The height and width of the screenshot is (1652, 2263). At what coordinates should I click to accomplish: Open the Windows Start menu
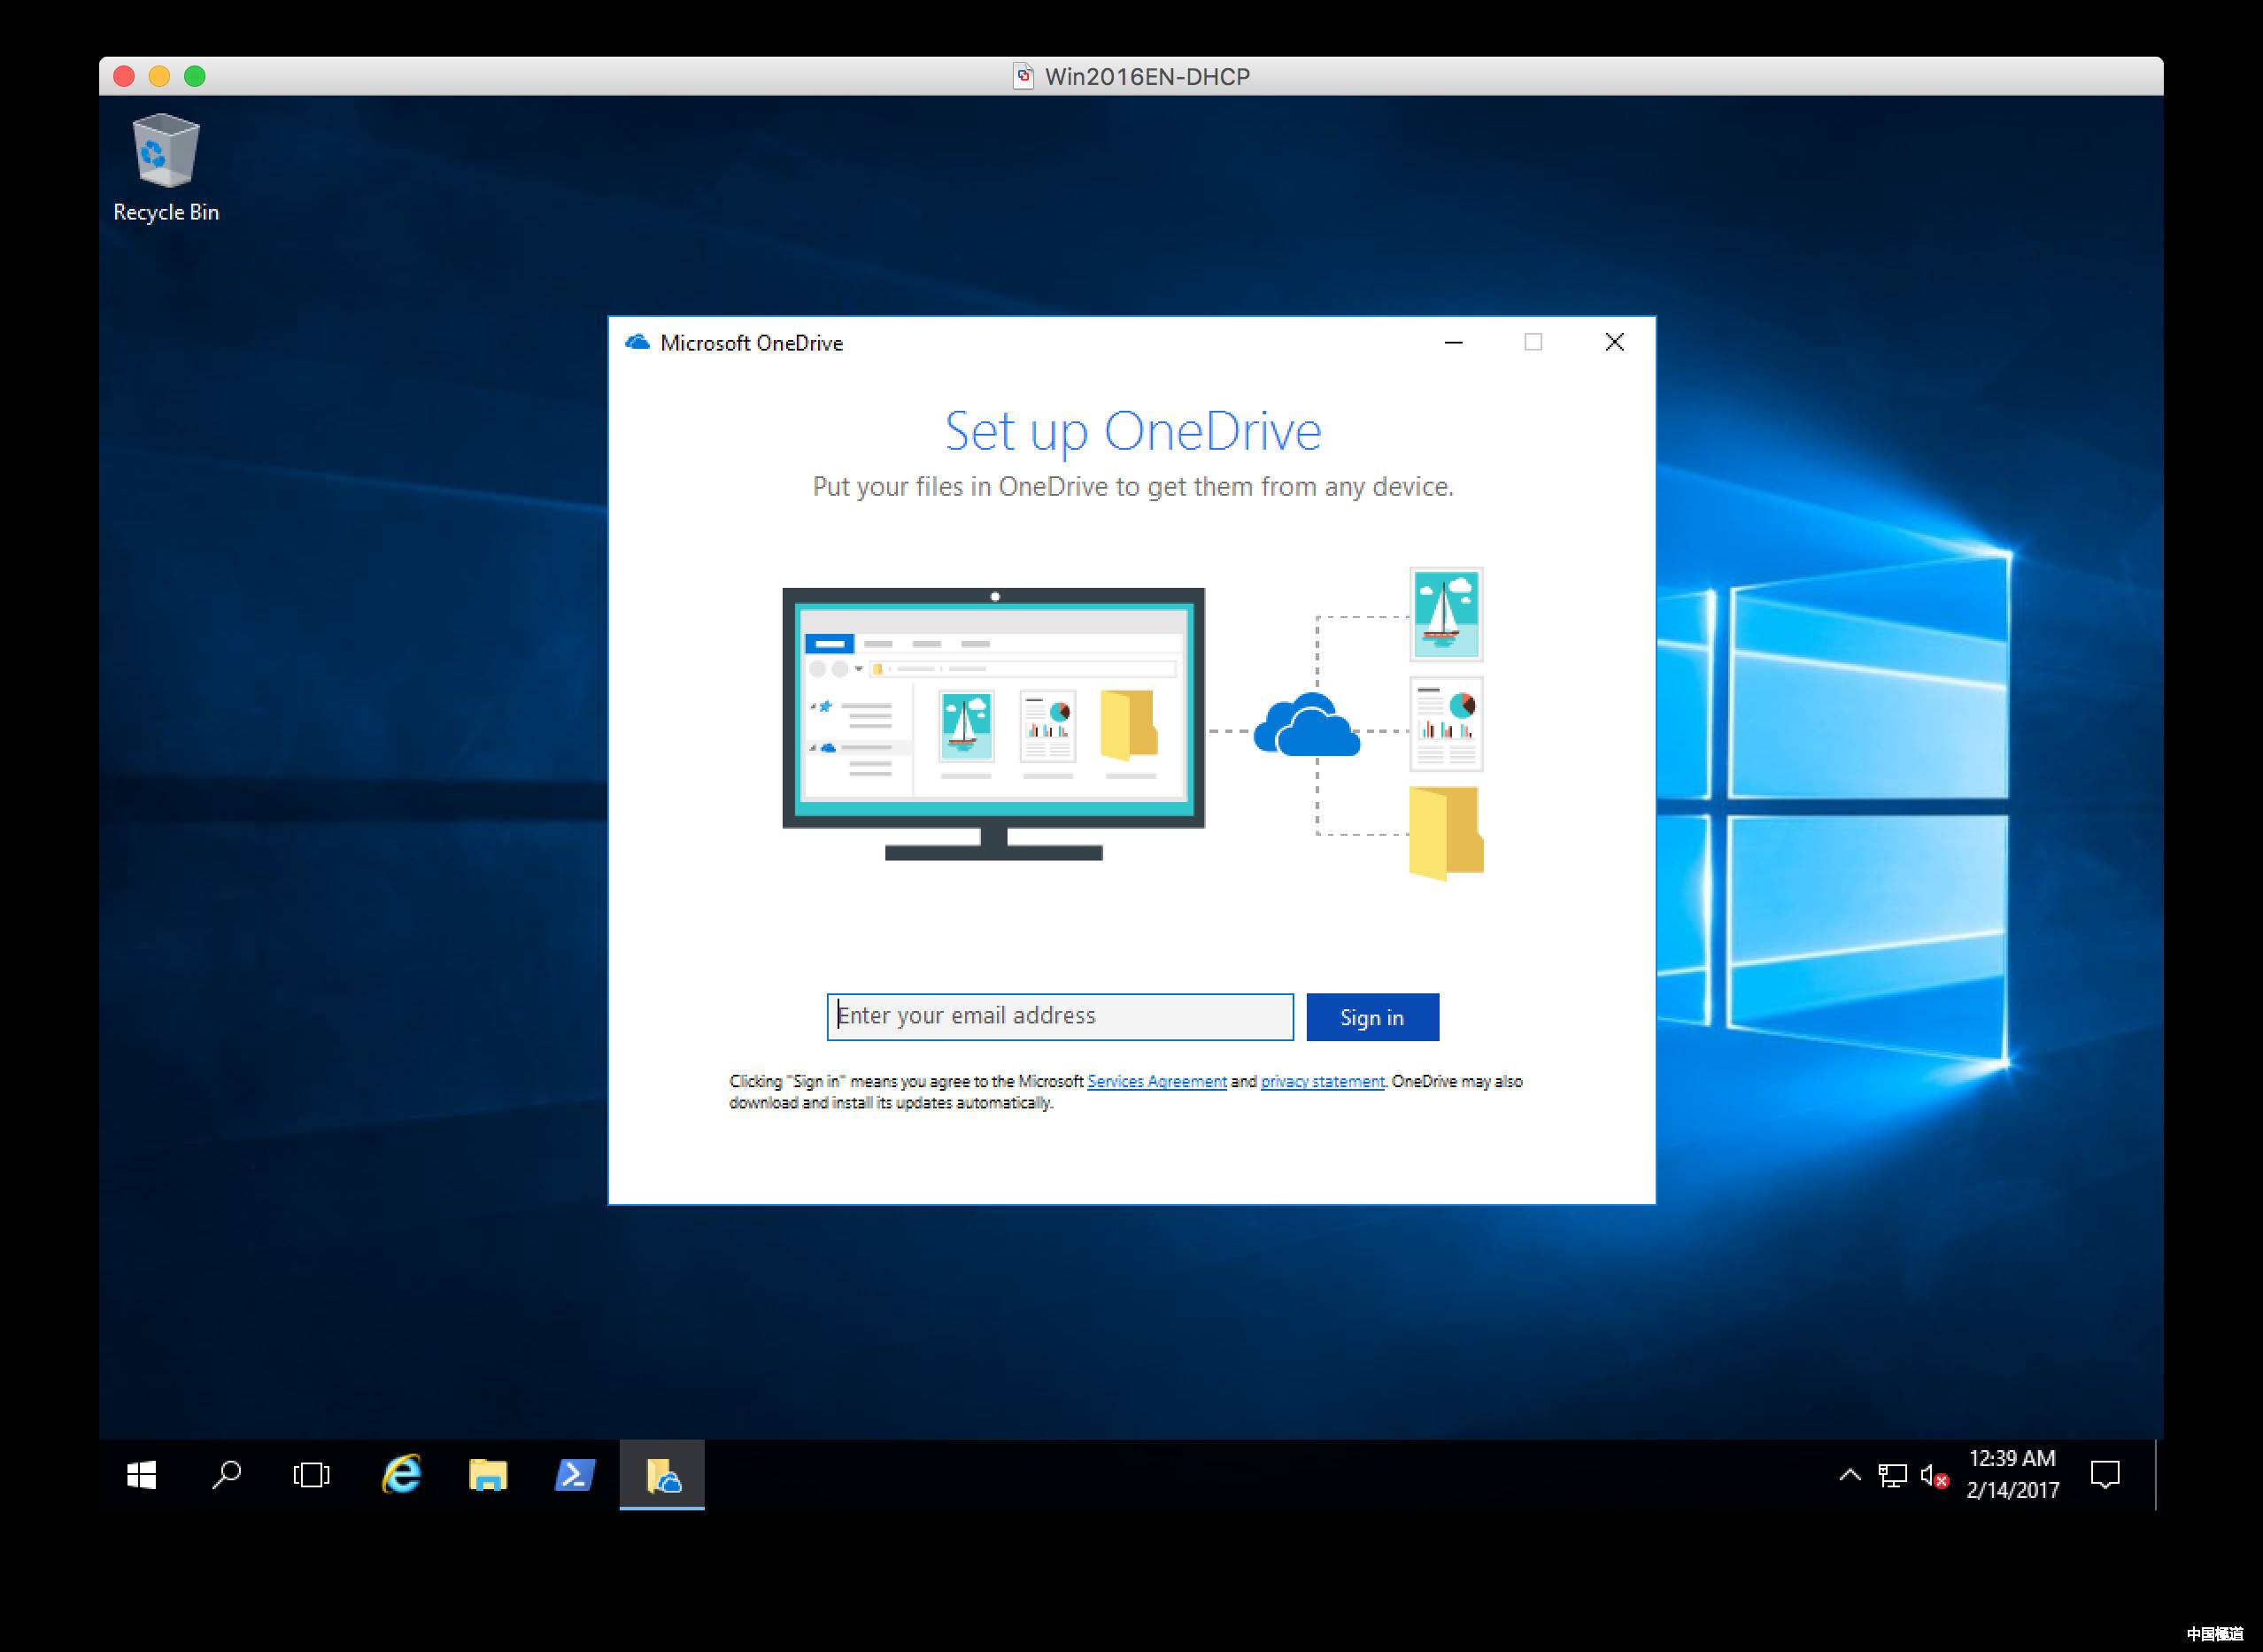(142, 1475)
